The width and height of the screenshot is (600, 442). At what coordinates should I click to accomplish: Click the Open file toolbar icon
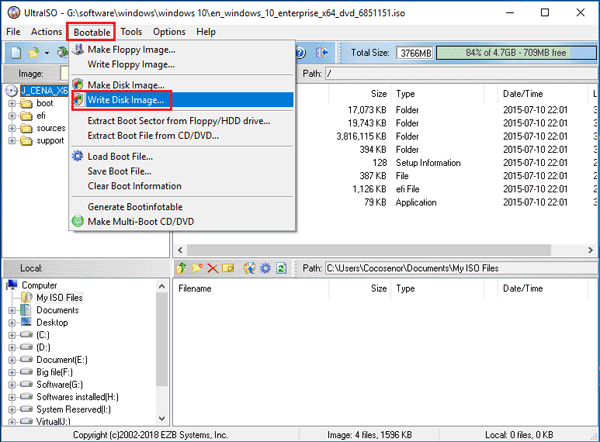(x=34, y=52)
